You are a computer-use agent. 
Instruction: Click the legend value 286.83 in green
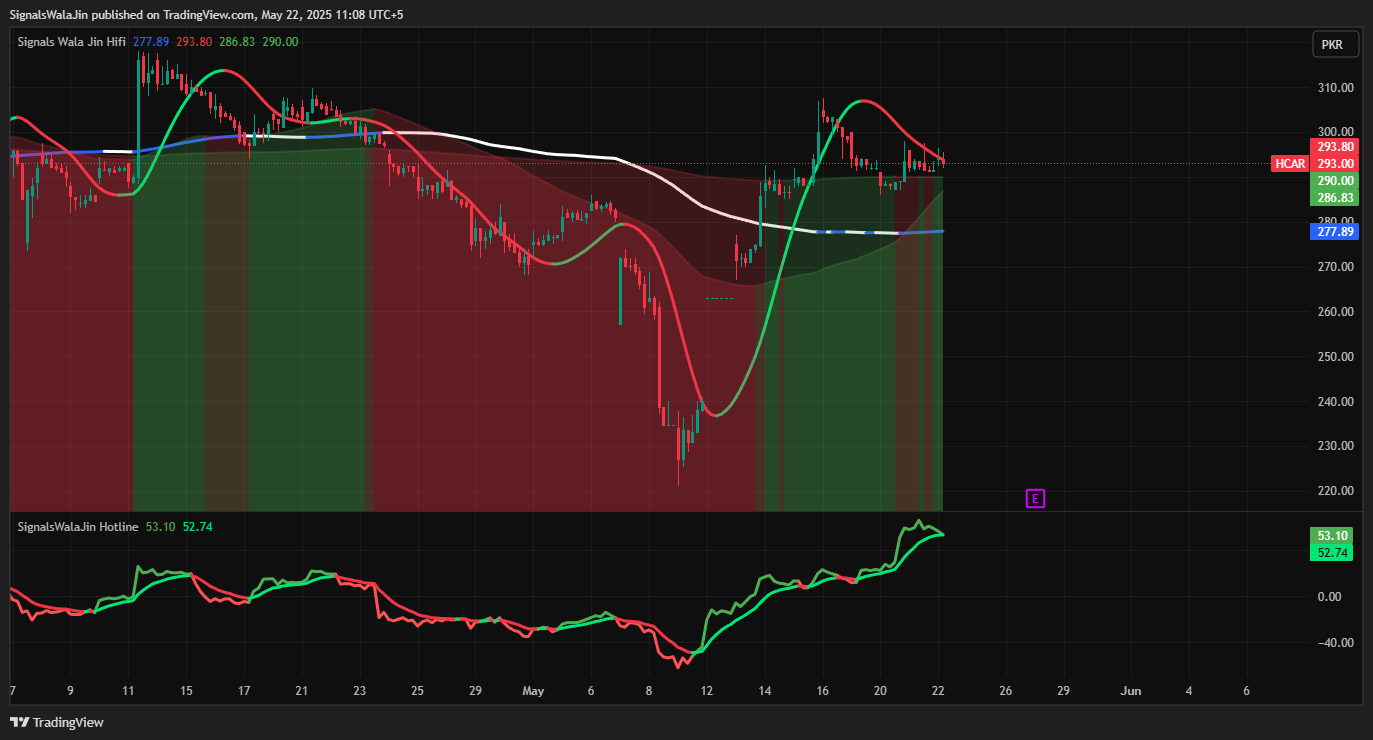click(x=237, y=42)
